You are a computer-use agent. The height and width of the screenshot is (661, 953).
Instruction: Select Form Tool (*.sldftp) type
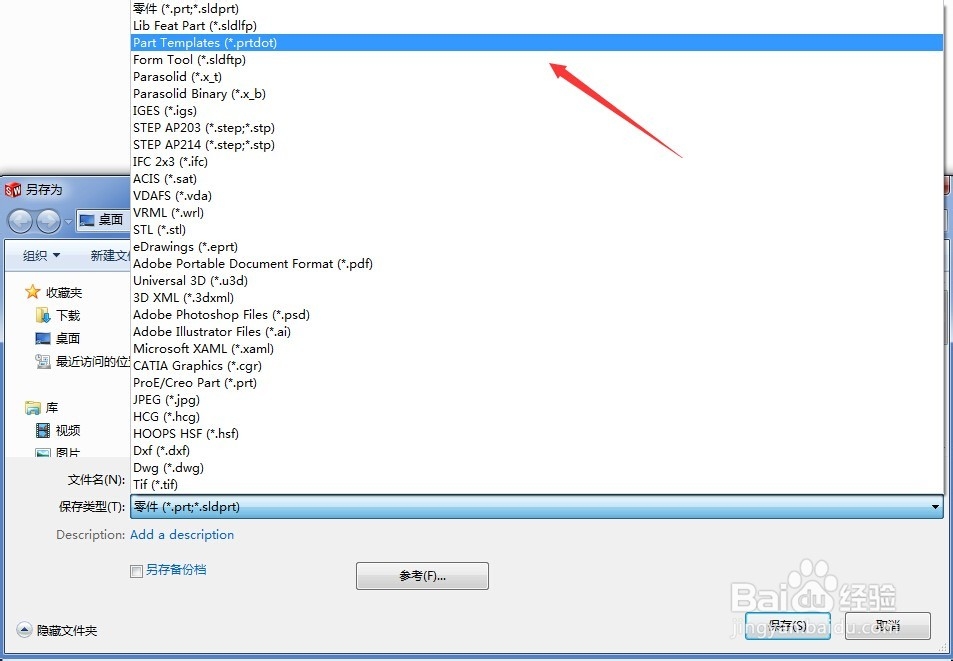pyautogui.click(x=537, y=60)
